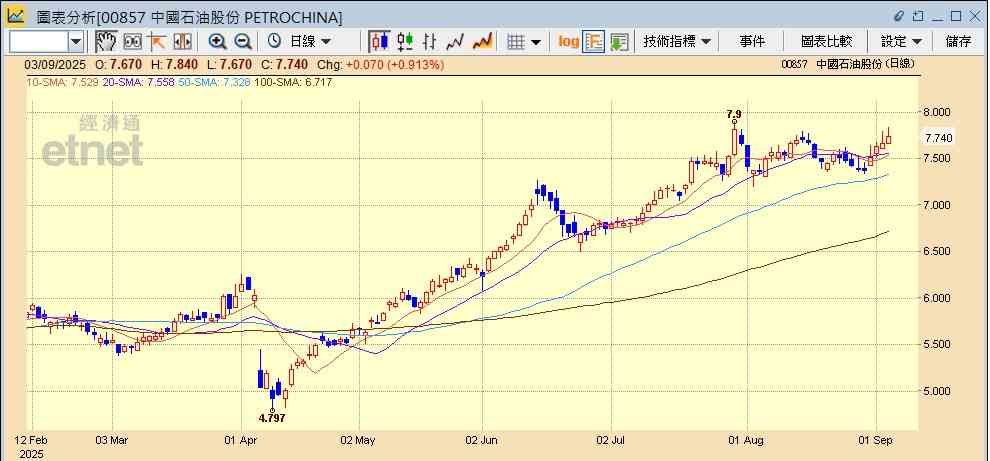
Task: Click the green download arrow icon
Action: pos(619,42)
